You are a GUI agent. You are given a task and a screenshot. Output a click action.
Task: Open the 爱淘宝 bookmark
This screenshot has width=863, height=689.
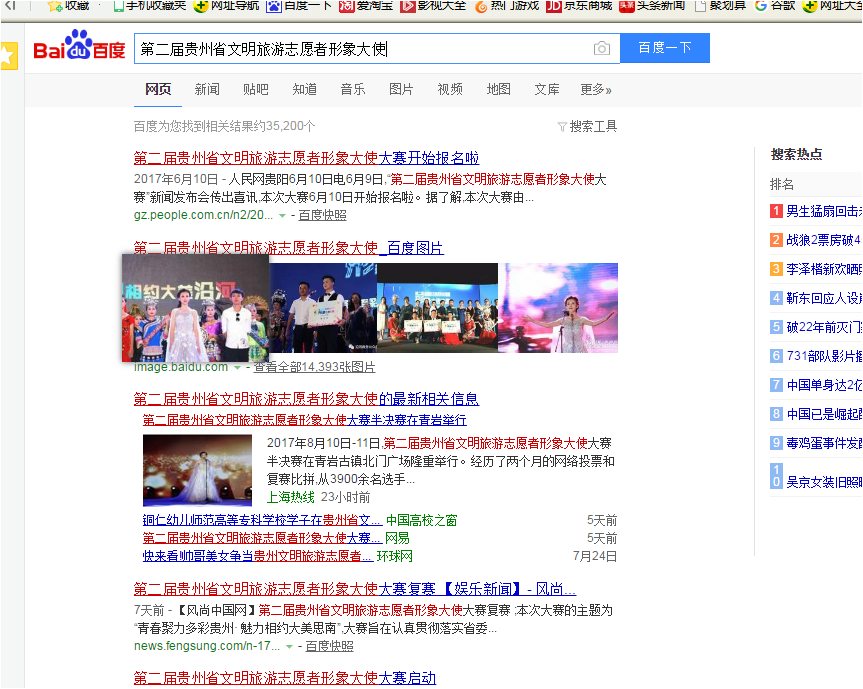tap(366, 6)
